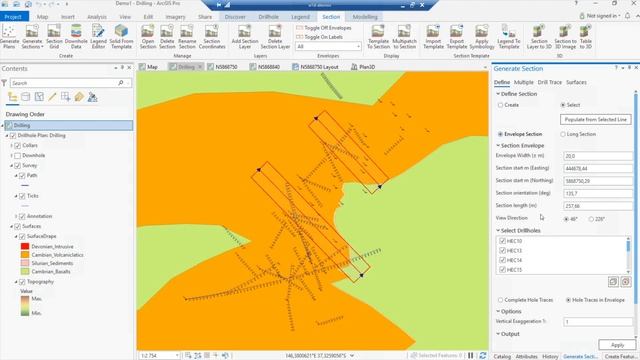
Task: Click Toggle Off Envelopes
Action: click(x=324, y=28)
